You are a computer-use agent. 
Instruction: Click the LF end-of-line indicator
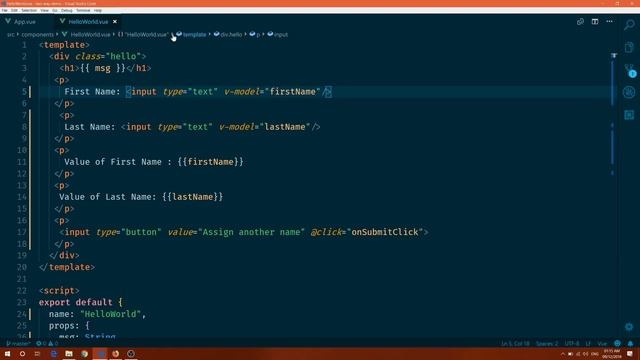click(x=588, y=344)
